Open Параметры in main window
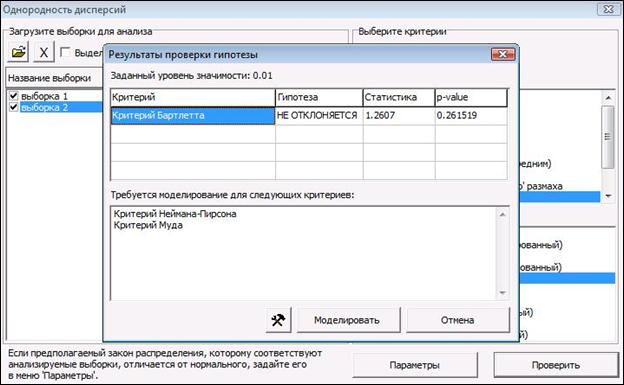Screen dimensions: 624x385 415,365
